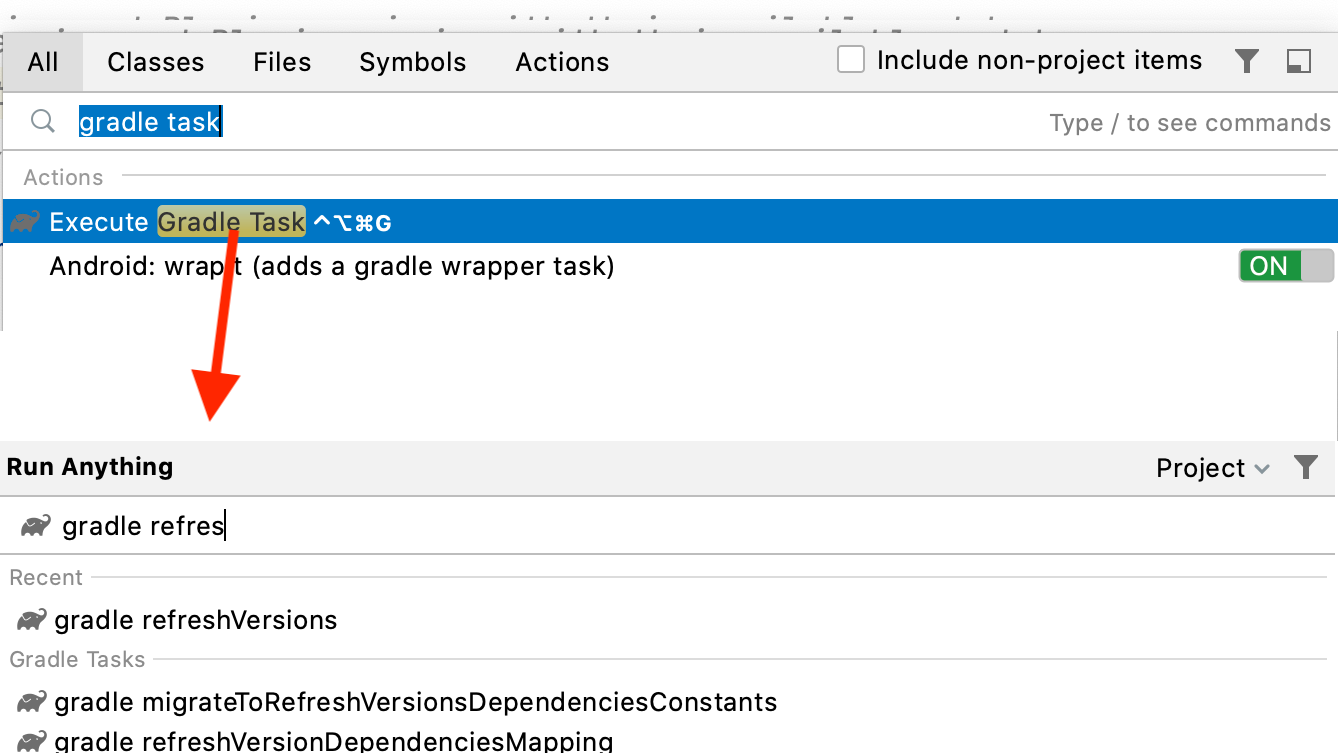Open the Symbols tab
The width and height of the screenshot is (1338, 753).
pyautogui.click(x=412, y=62)
